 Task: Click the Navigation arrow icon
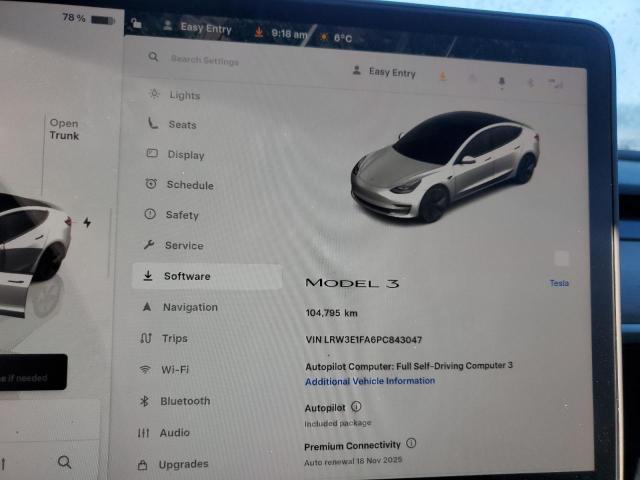pos(147,307)
